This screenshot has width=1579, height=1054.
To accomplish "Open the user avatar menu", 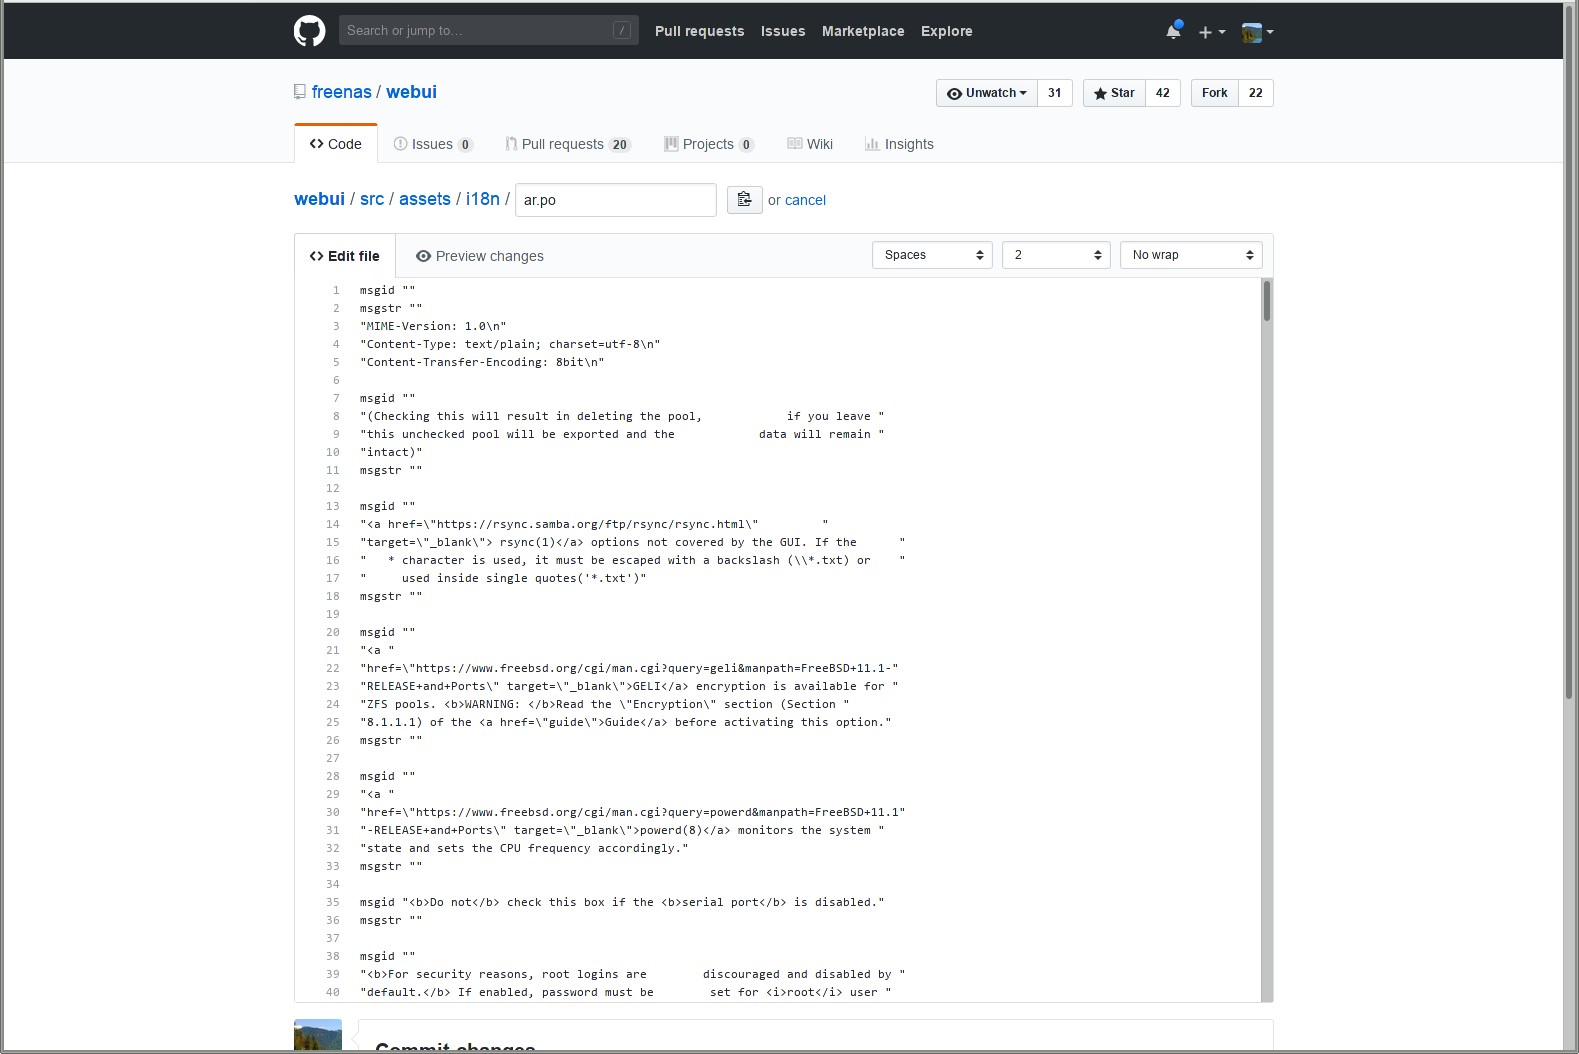I will (1256, 32).
